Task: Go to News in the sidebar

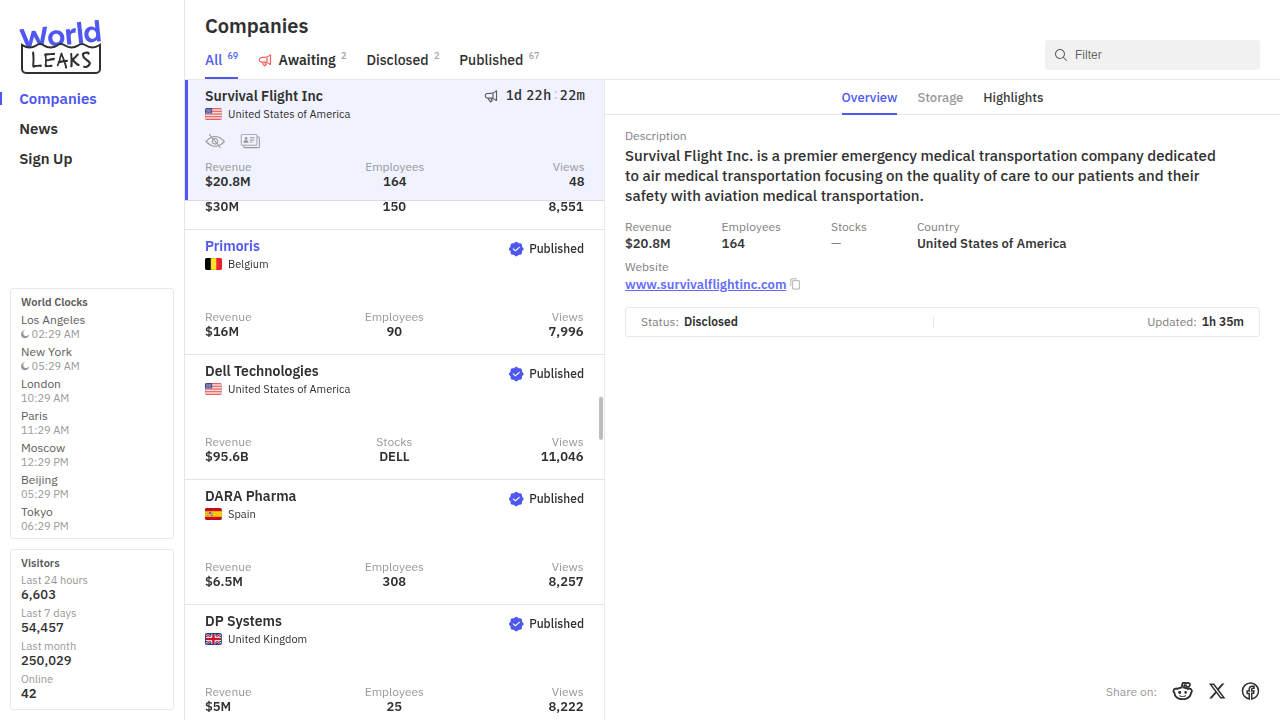Action: (x=39, y=129)
